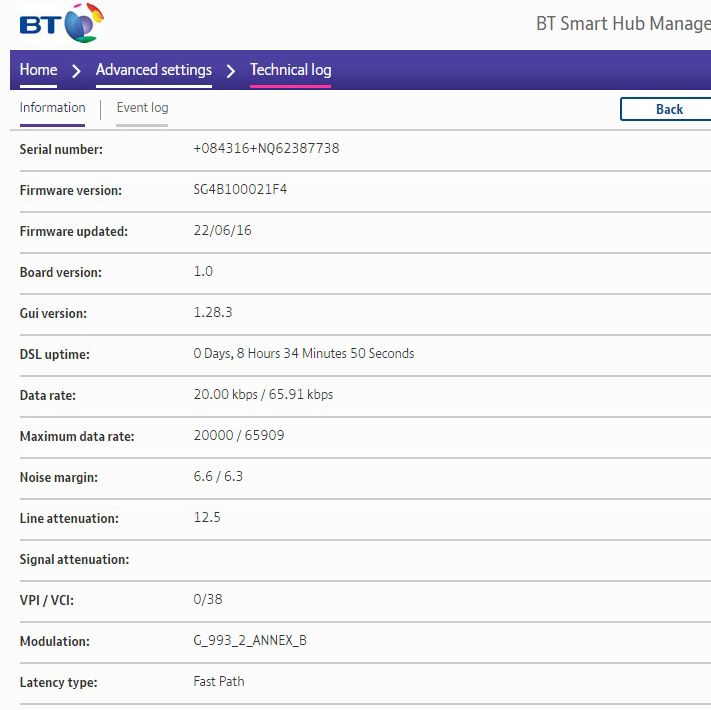Click the Noise margin label
The image size is (711, 710).
point(58,477)
